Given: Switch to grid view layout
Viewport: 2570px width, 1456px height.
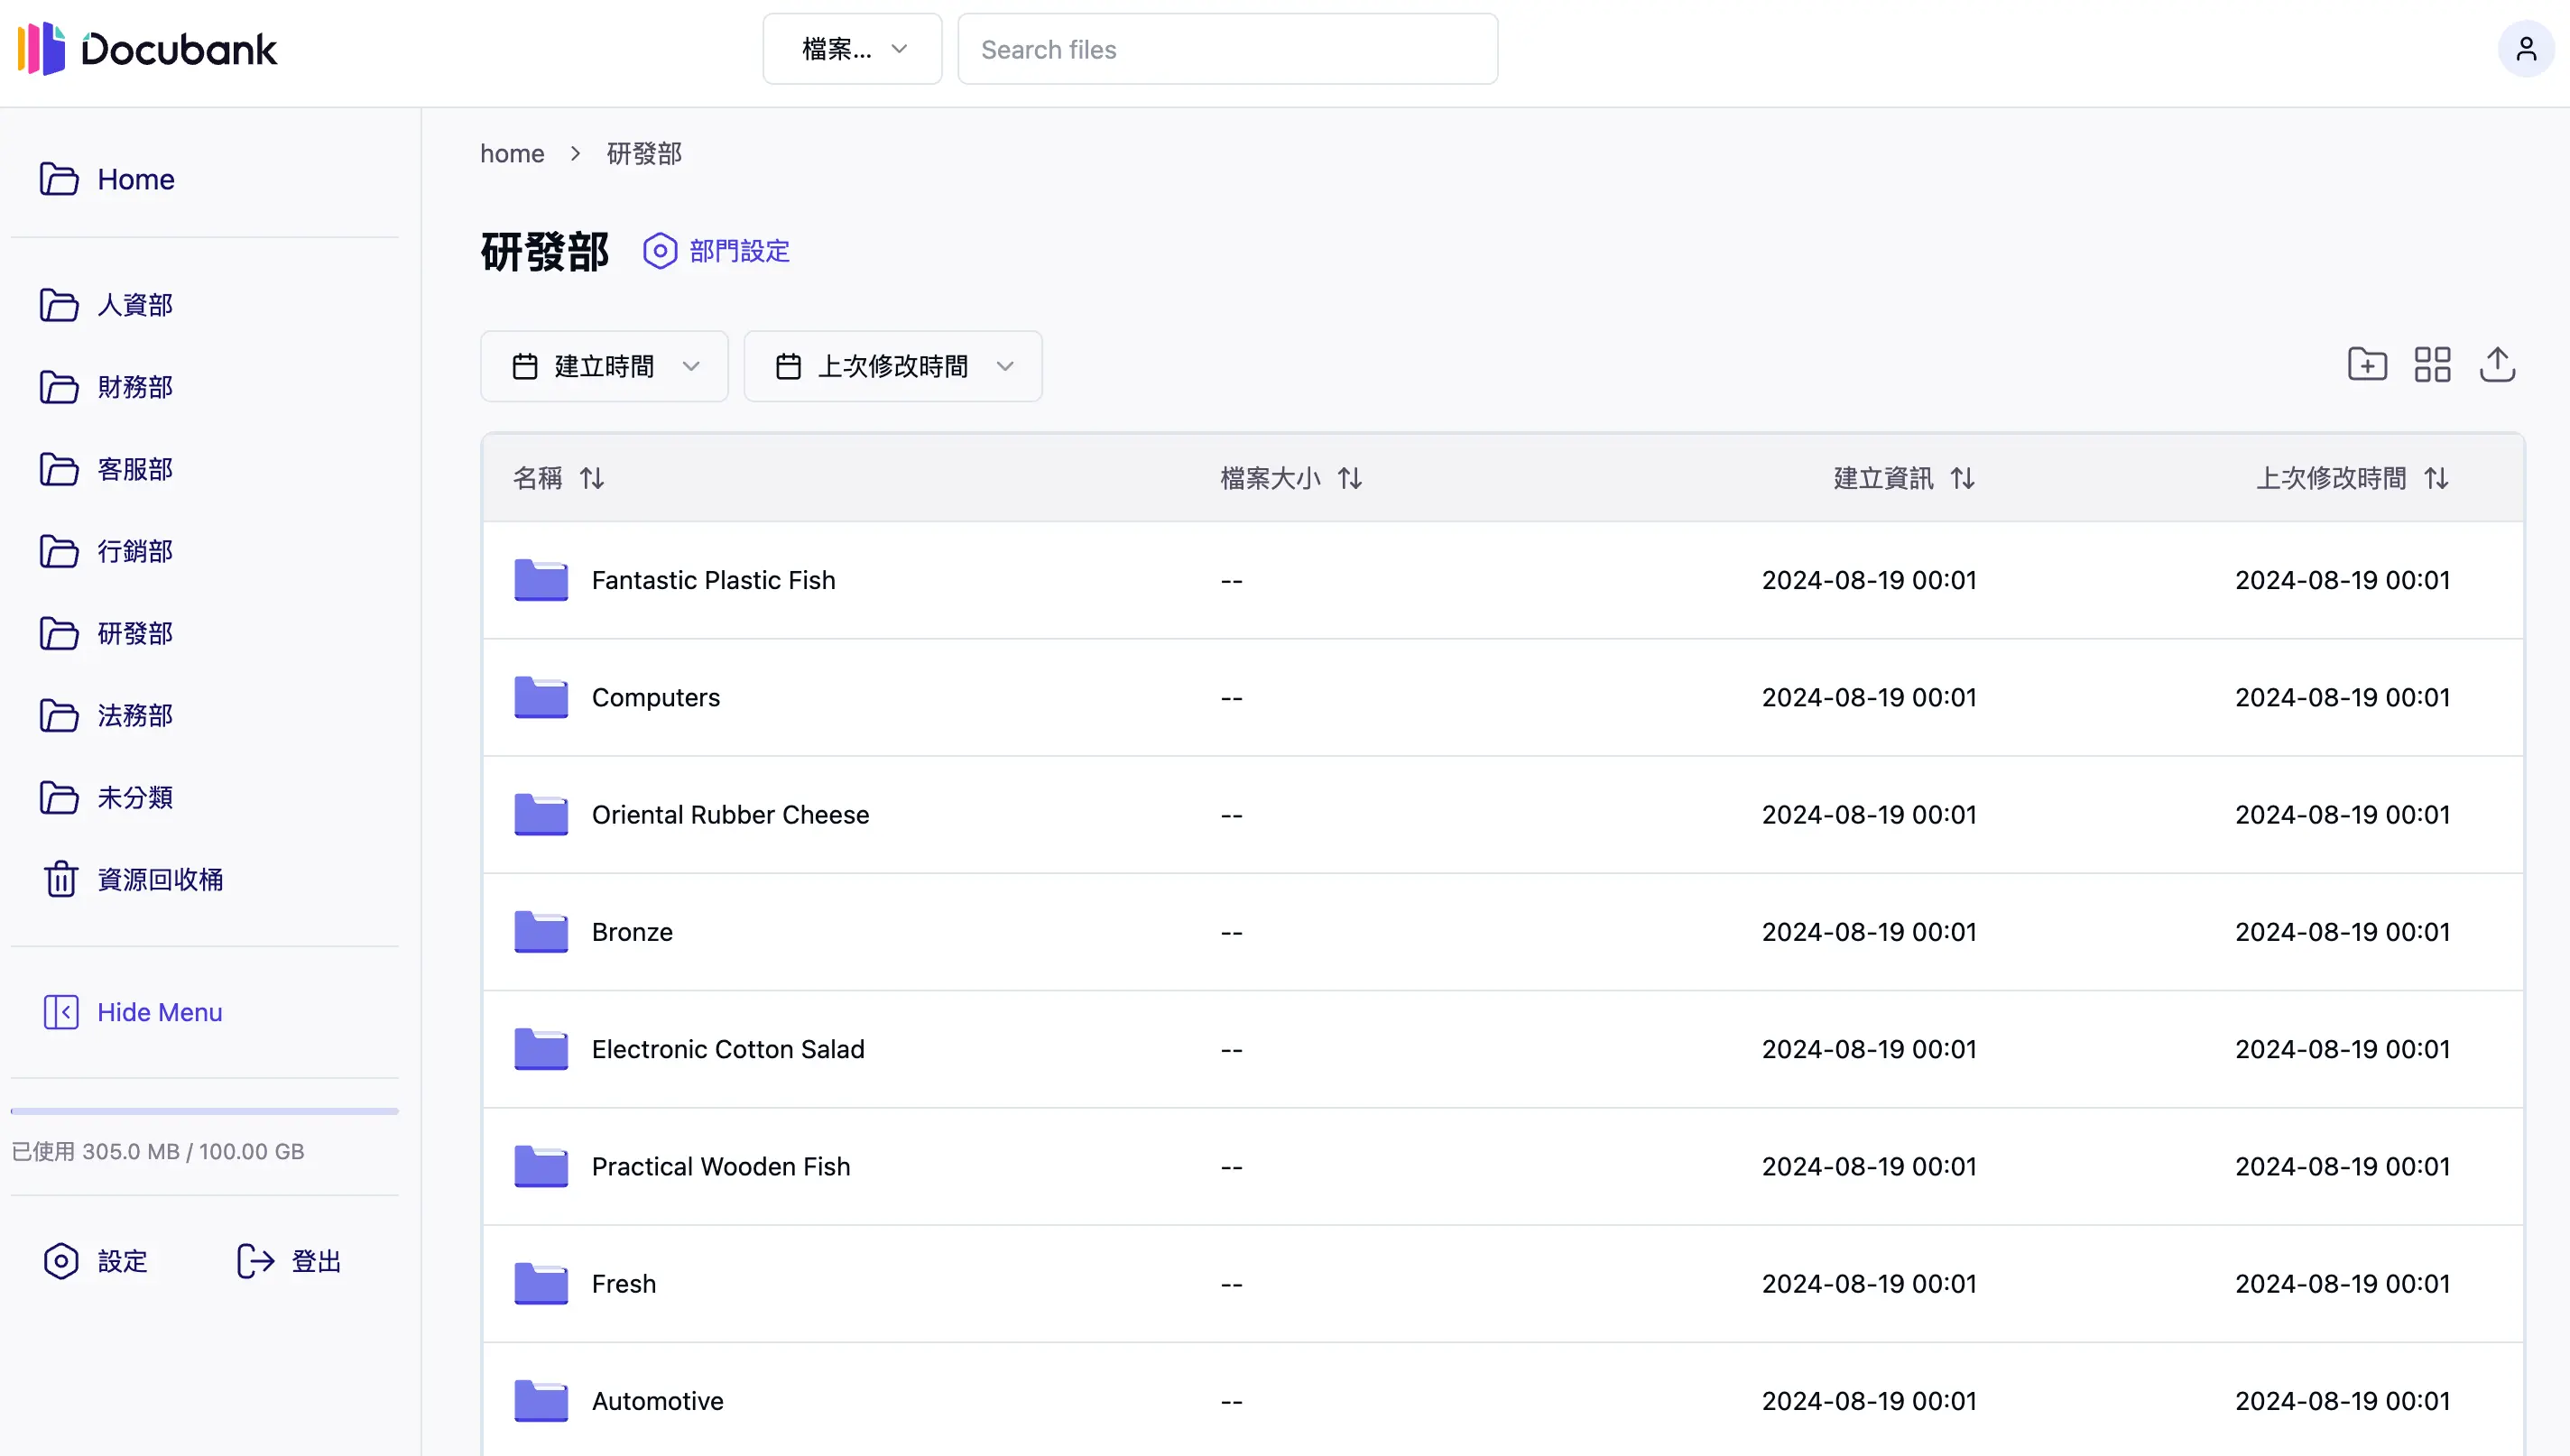Looking at the screenshot, I should (x=2432, y=364).
